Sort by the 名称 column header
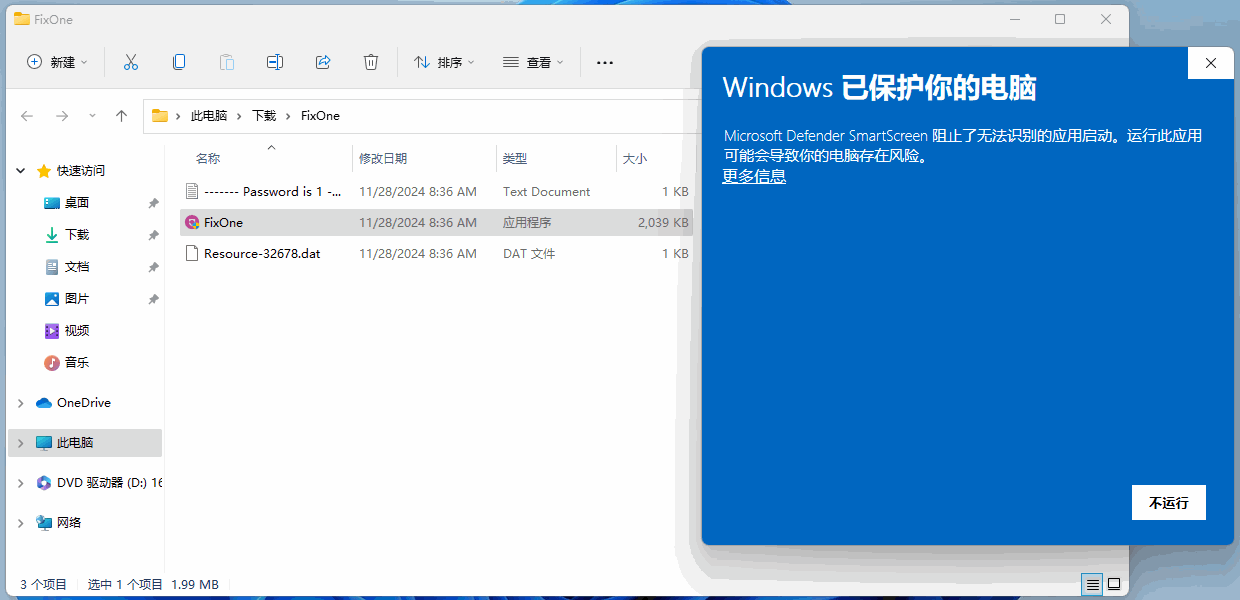This screenshot has height=600, width=1240. (208, 159)
